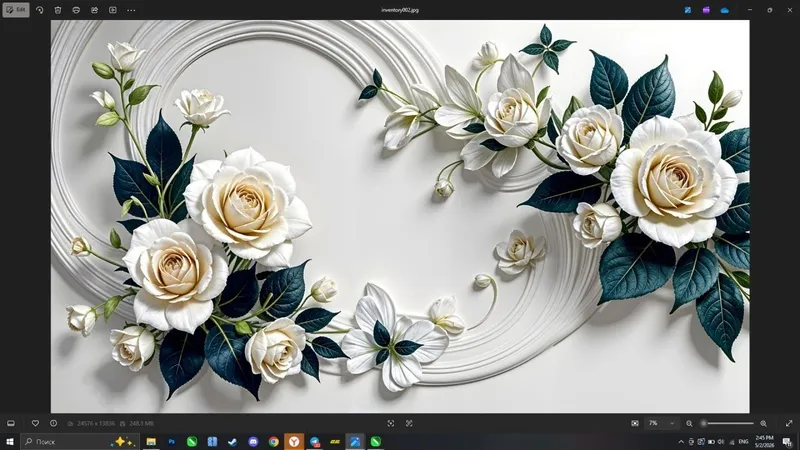Click the zoom in magnifier icon
Image resolution: width=800 pixels, height=450 pixels.
pyautogui.click(x=763, y=423)
